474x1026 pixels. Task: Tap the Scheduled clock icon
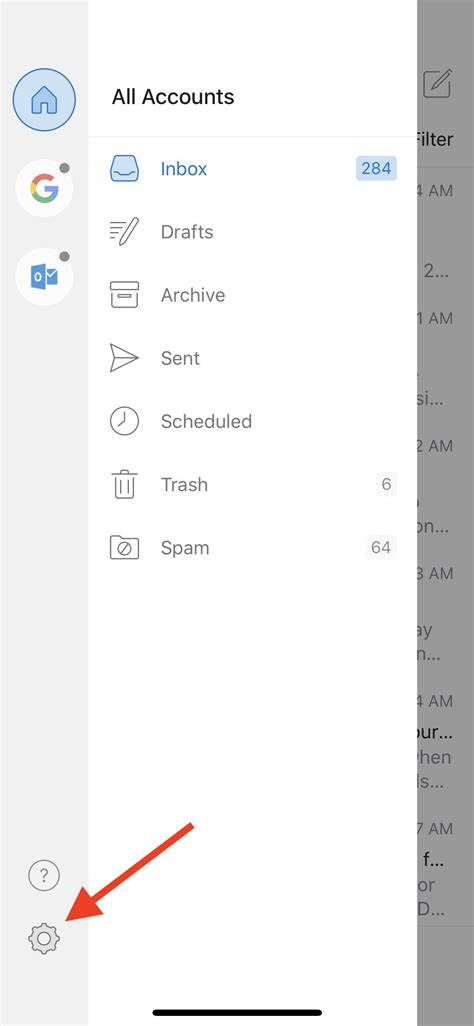pyautogui.click(x=124, y=421)
